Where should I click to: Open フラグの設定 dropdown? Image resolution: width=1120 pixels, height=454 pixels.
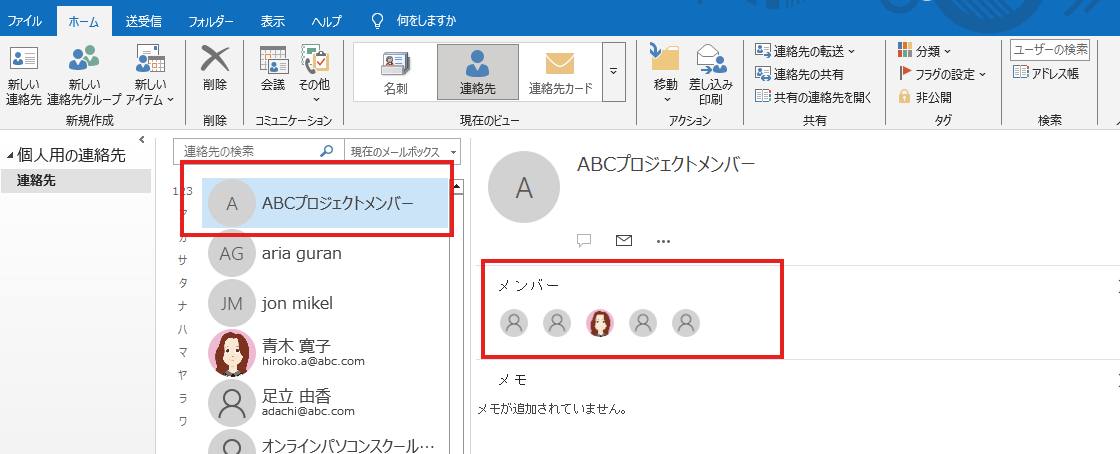click(x=941, y=74)
